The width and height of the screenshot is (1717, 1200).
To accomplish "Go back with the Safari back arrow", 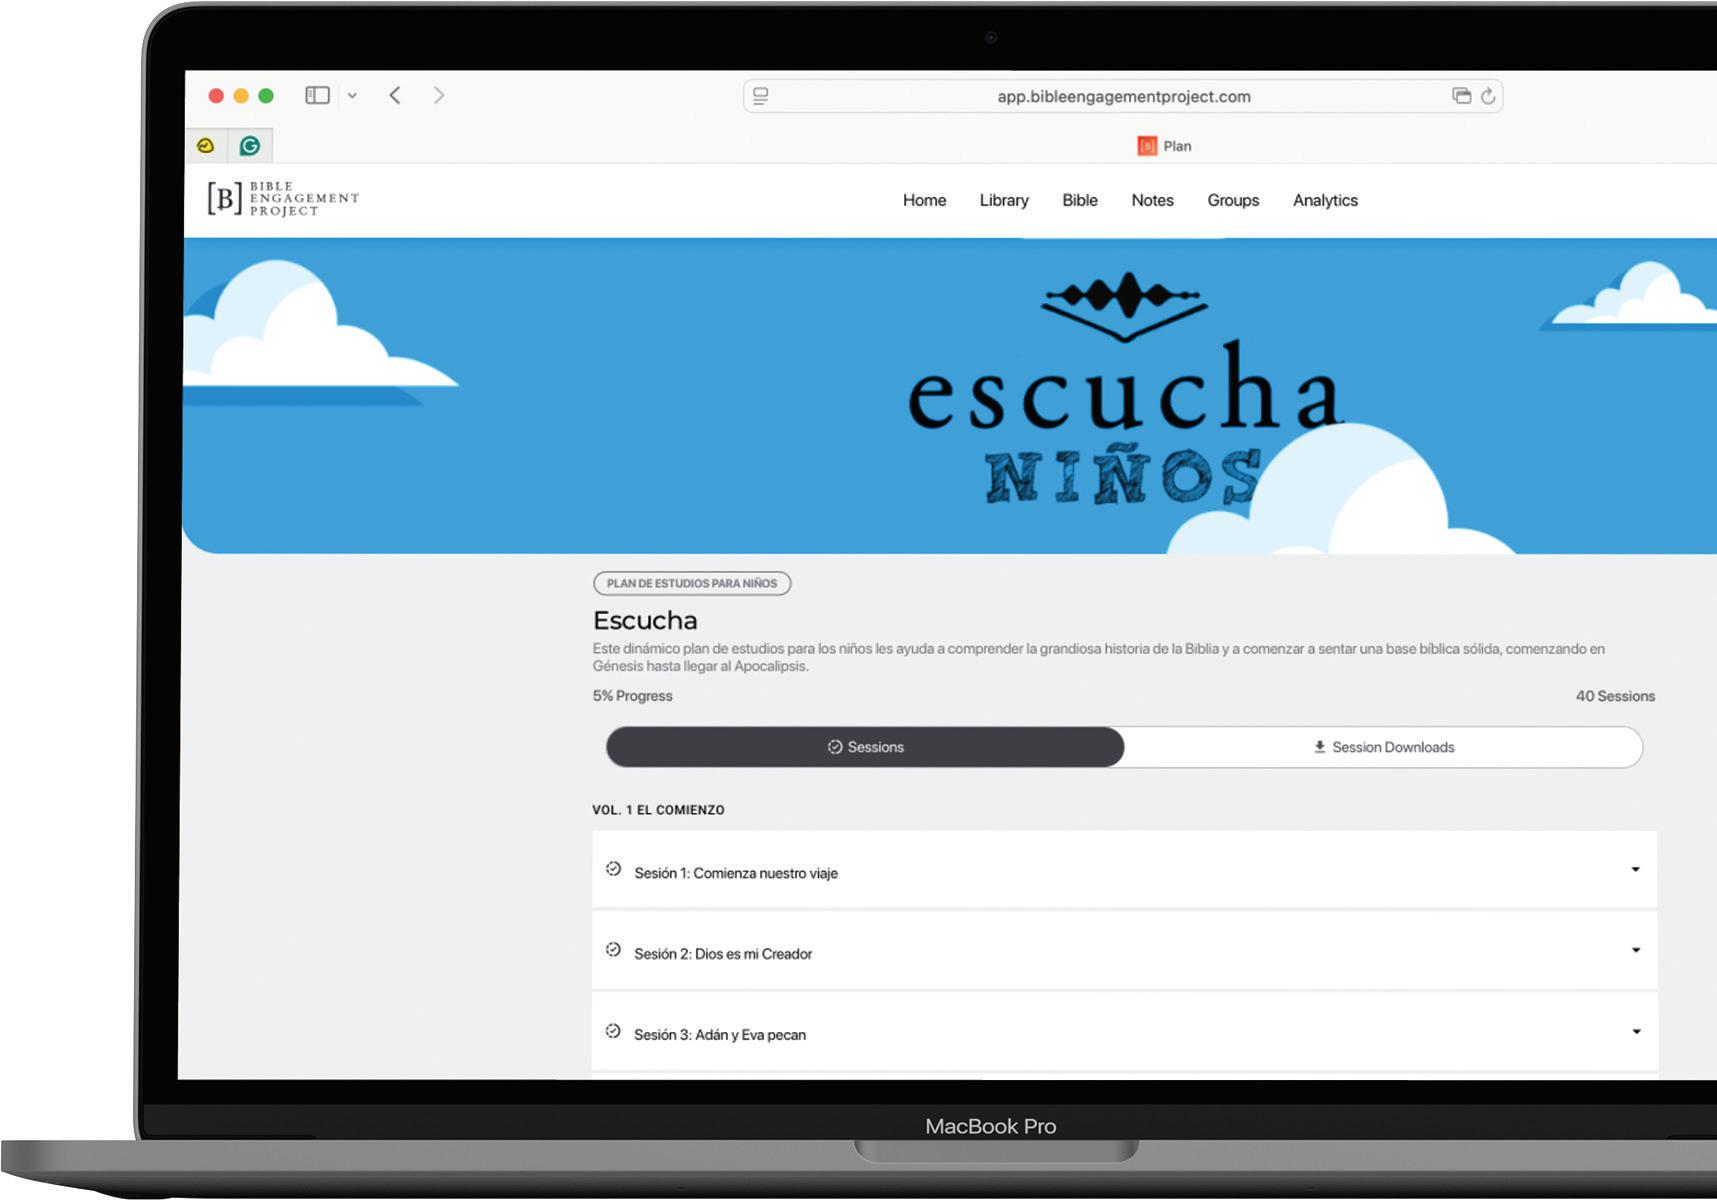I will point(395,95).
